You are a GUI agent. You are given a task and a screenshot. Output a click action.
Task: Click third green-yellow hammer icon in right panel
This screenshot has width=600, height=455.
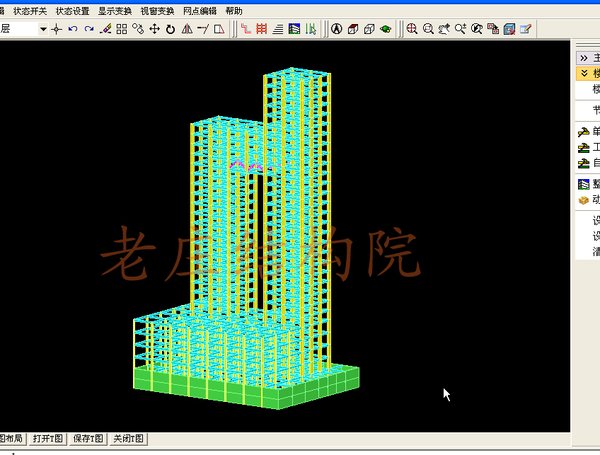tap(584, 164)
